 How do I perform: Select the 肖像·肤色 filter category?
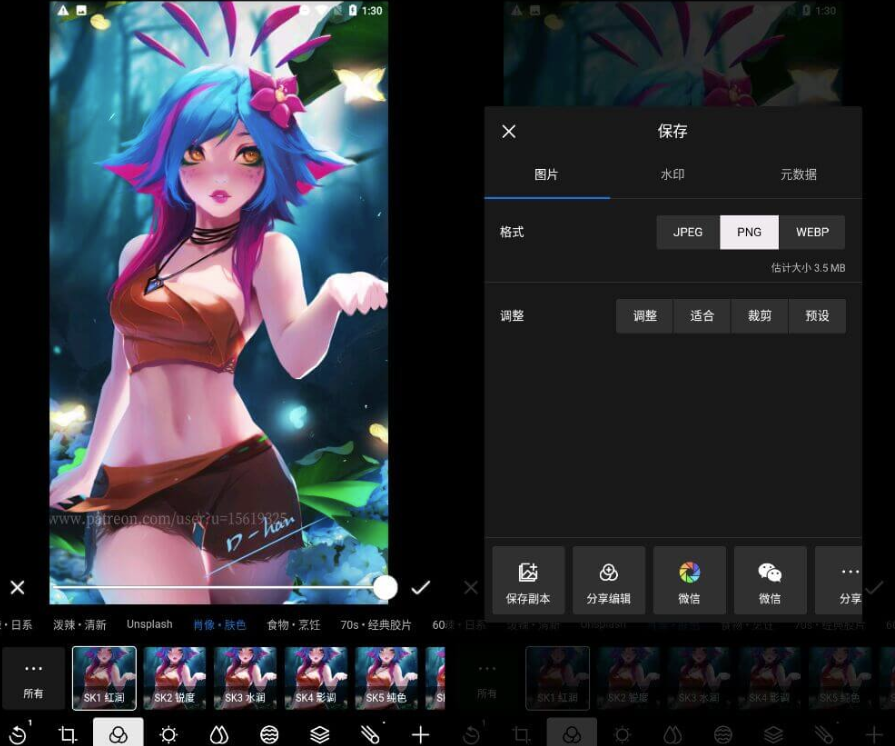(220, 624)
